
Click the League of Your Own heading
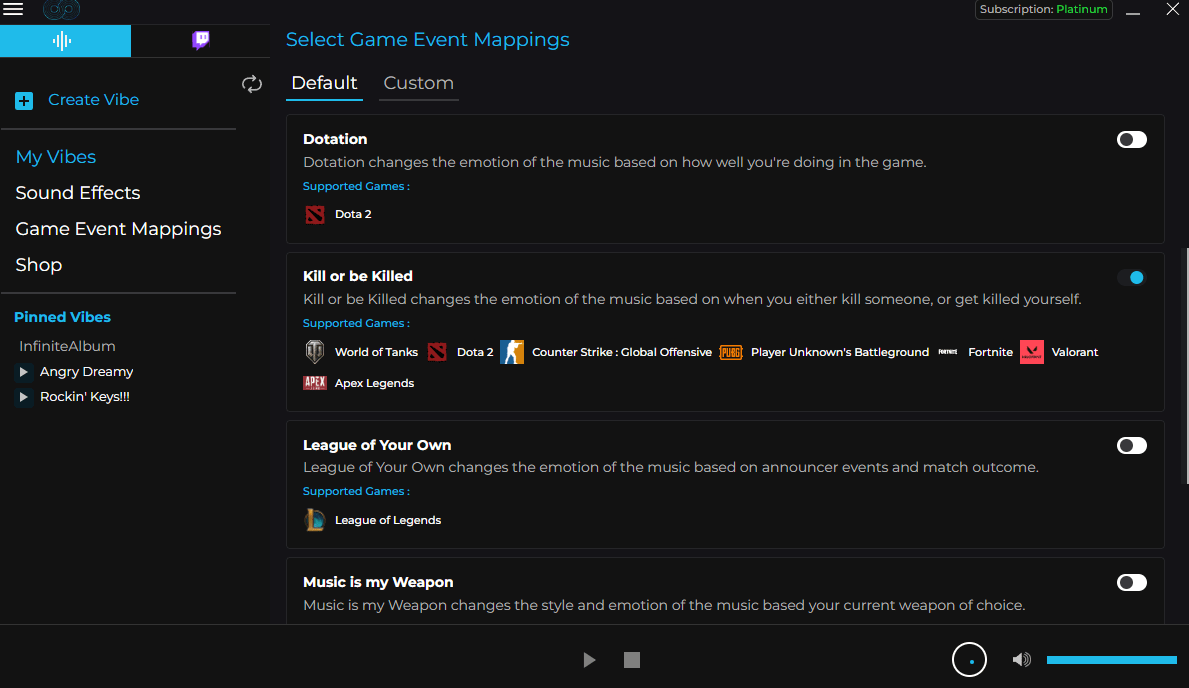pos(377,445)
